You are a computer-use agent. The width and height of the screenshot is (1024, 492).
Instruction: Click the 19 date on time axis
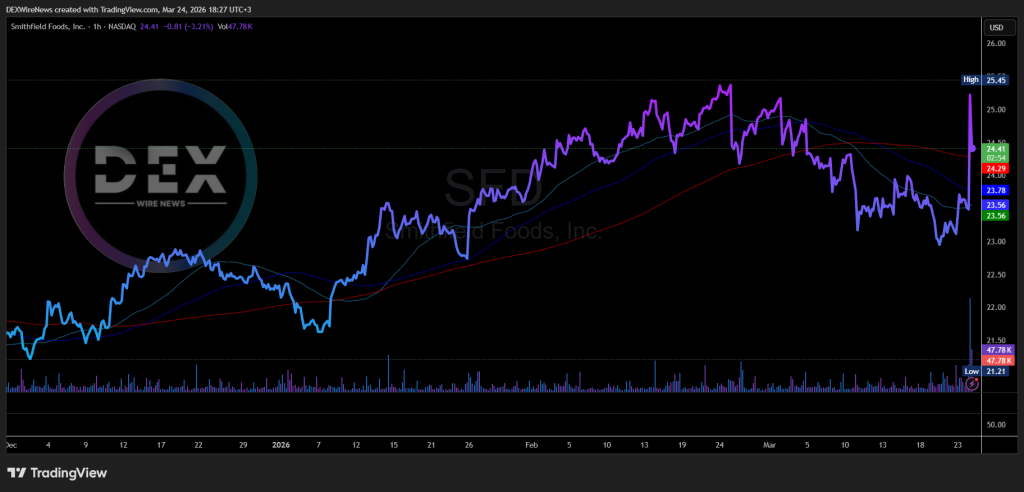tap(682, 445)
